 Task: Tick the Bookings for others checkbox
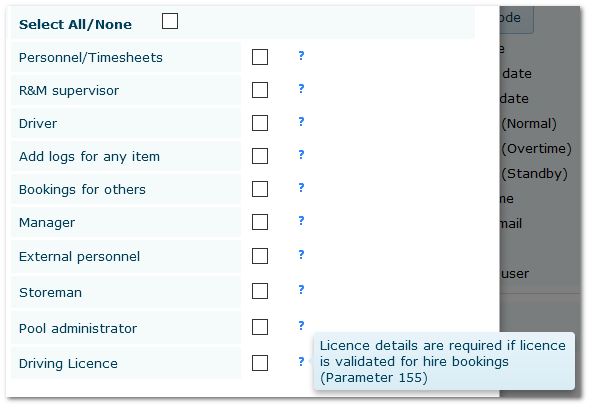pos(260,189)
